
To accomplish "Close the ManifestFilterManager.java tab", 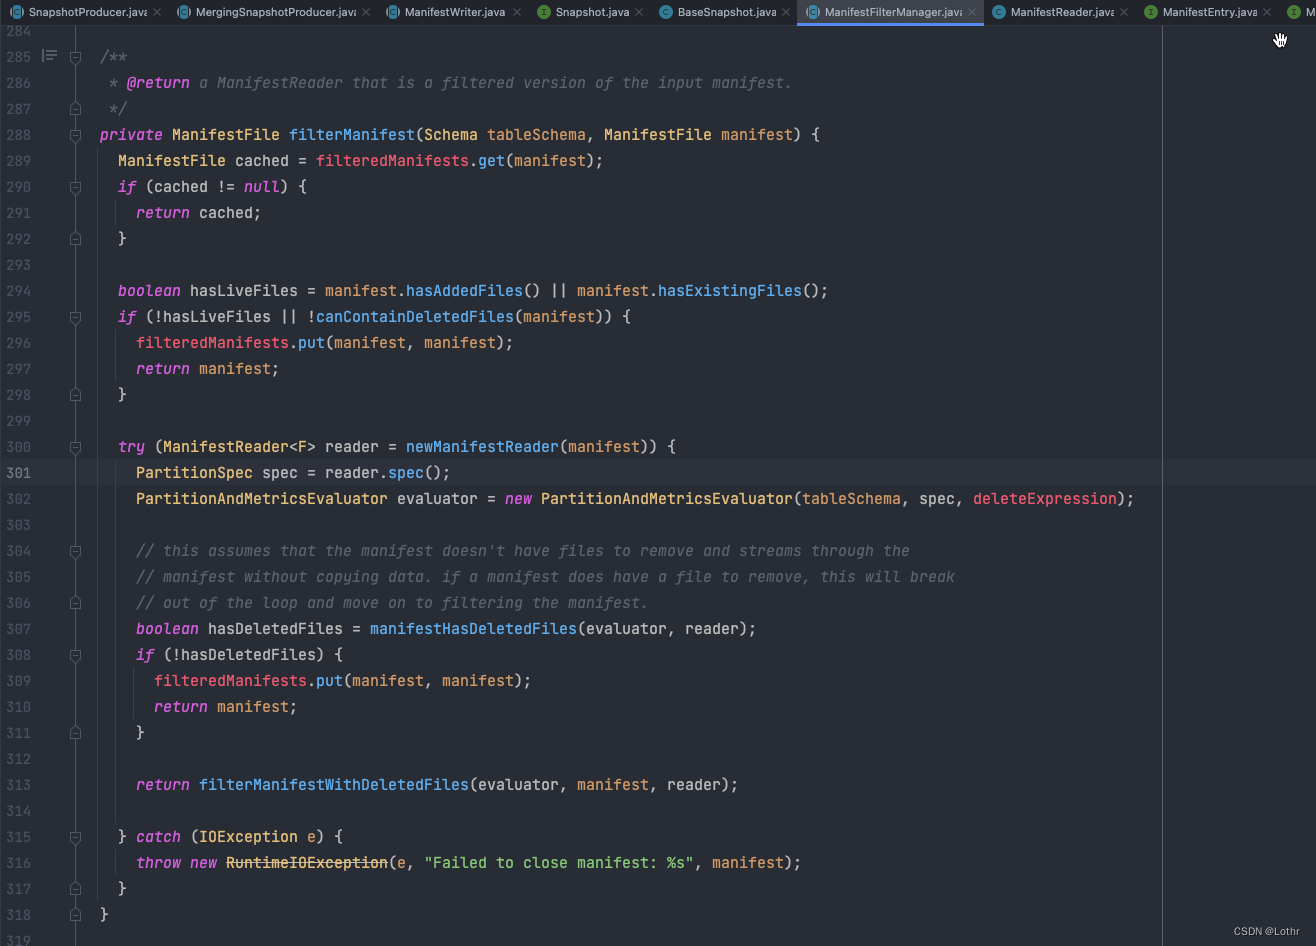I will (972, 12).
